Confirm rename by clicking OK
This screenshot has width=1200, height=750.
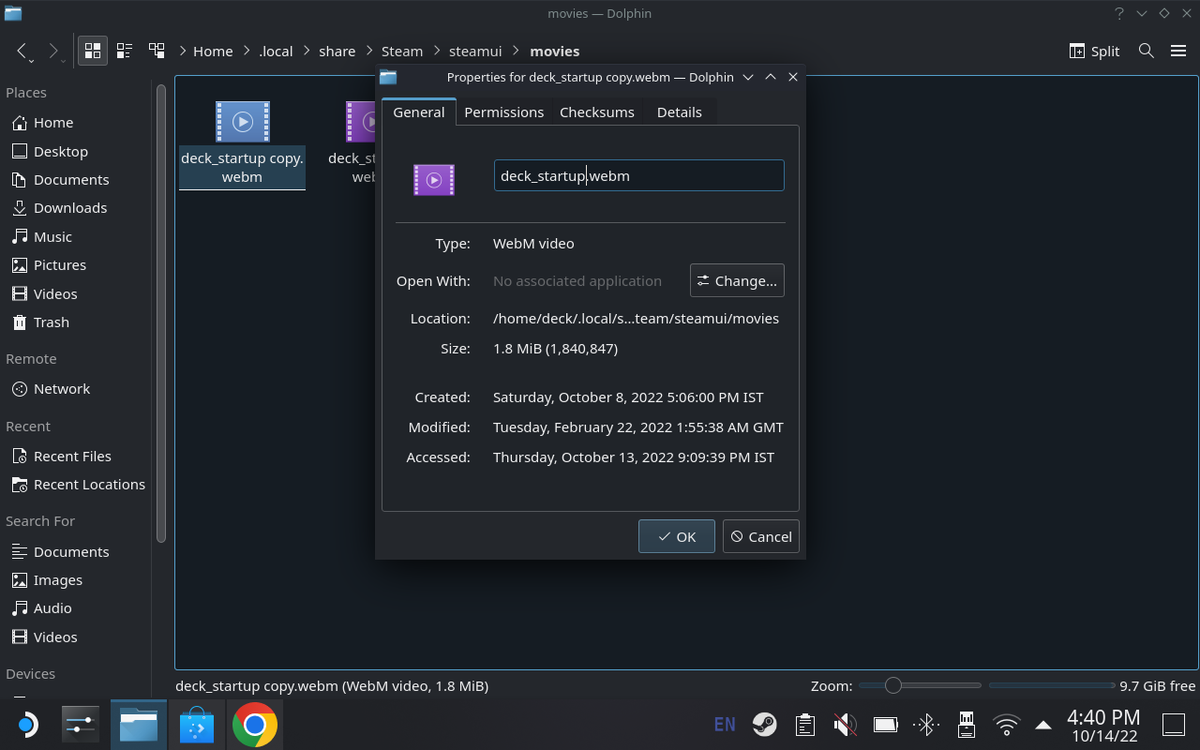pyautogui.click(x=676, y=536)
